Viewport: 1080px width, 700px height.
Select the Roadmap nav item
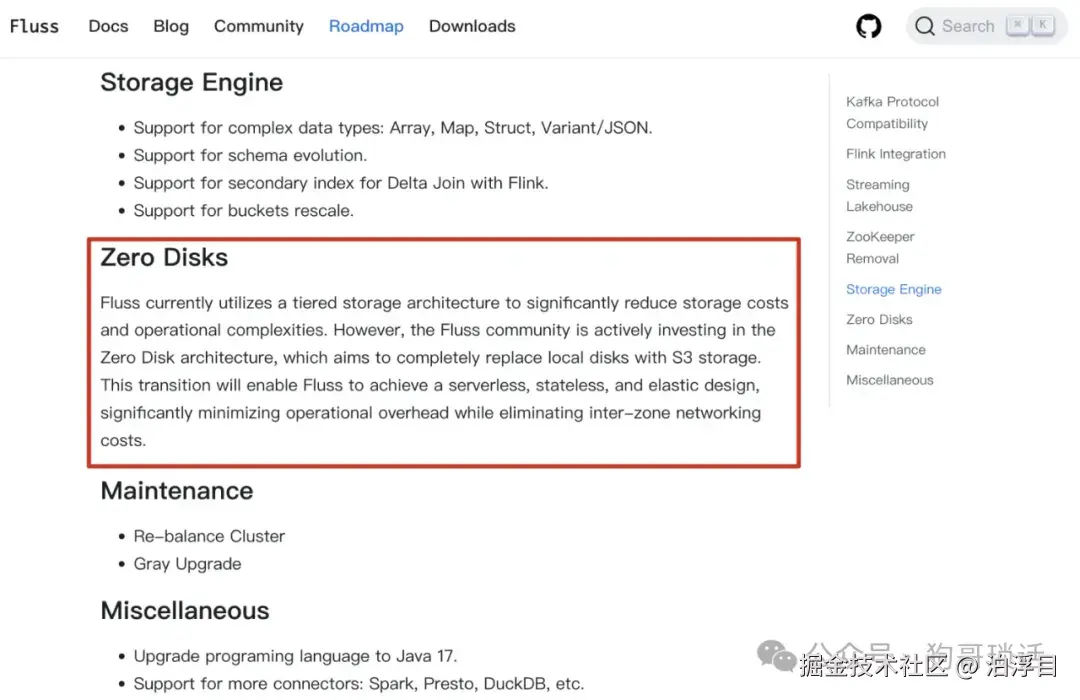coord(366,26)
